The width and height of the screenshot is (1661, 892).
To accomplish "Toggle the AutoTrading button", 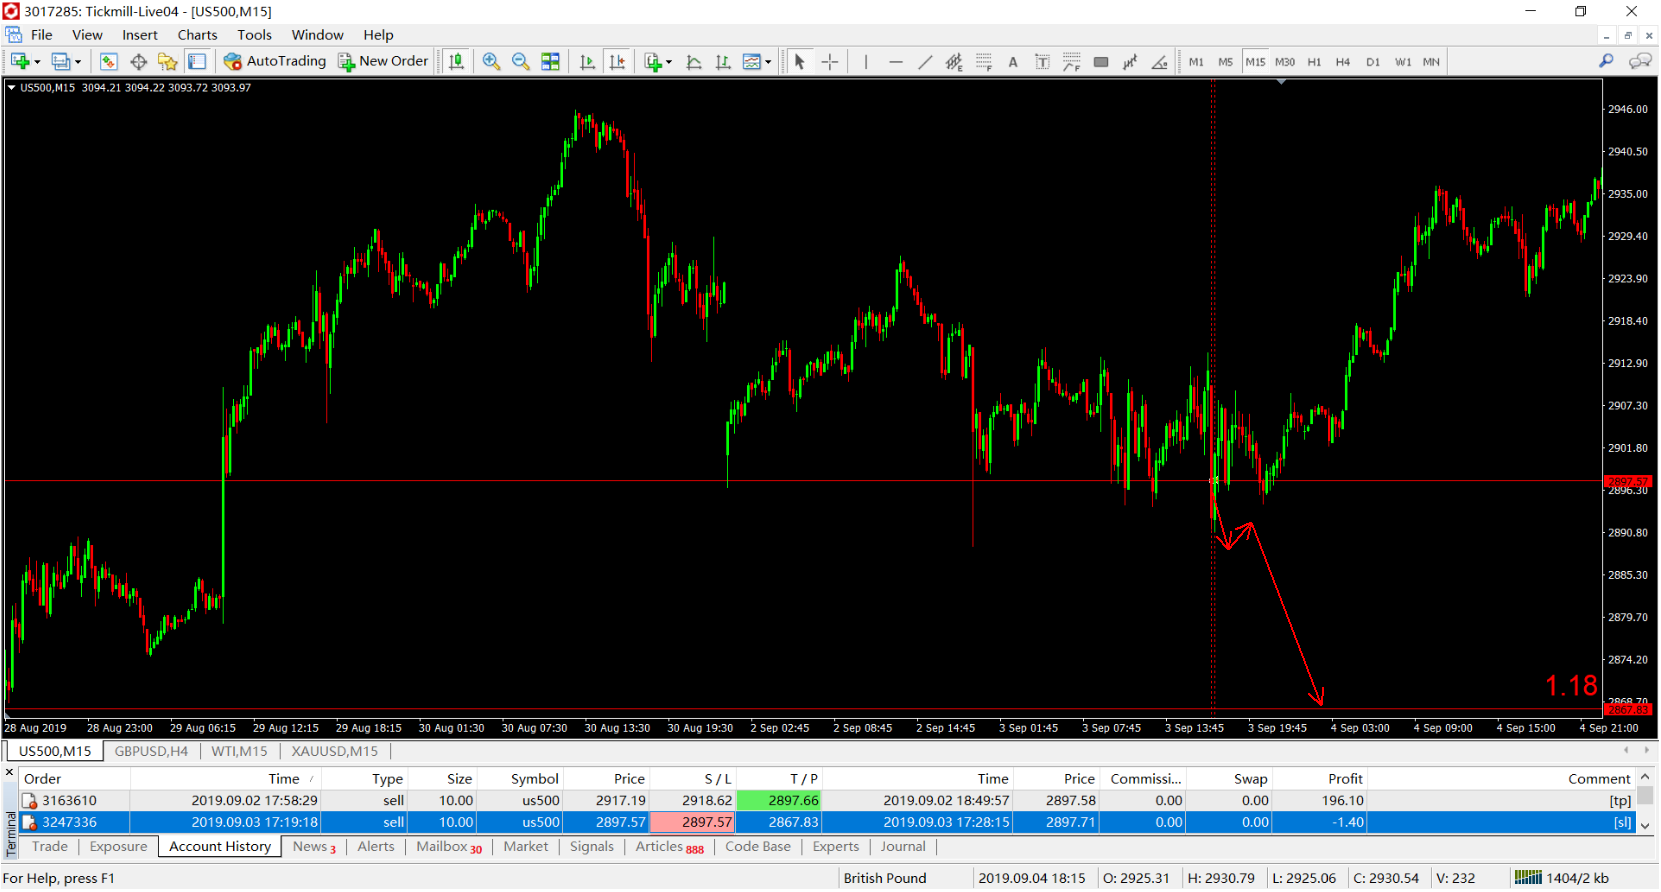I will coord(275,62).
